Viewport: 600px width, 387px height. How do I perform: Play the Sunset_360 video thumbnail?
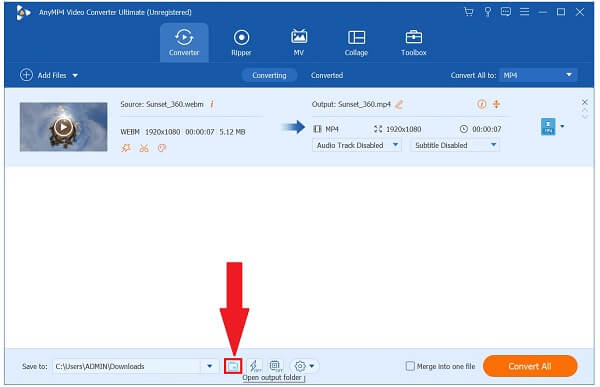point(64,127)
